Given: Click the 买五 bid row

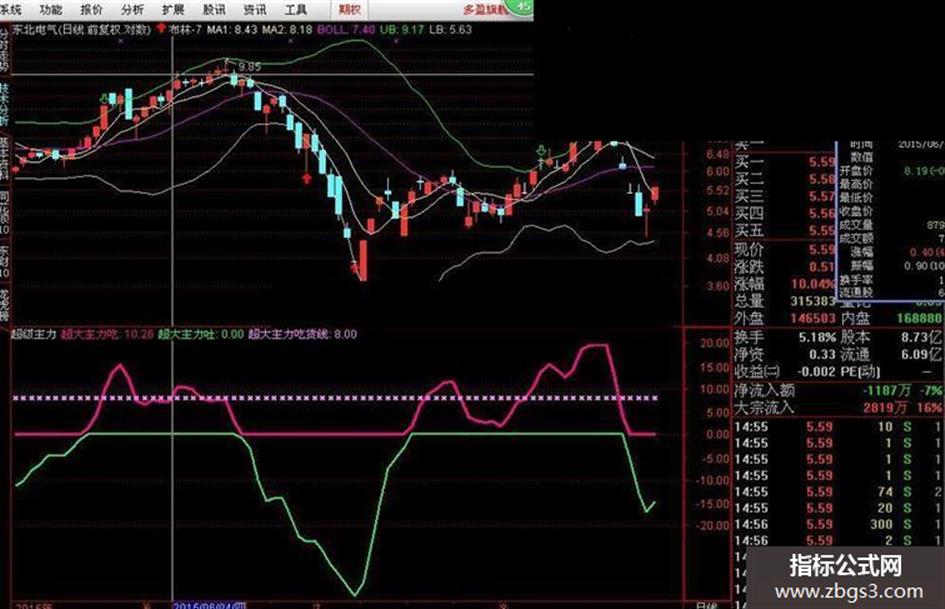Looking at the screenshot, I should tap(785, 230).
